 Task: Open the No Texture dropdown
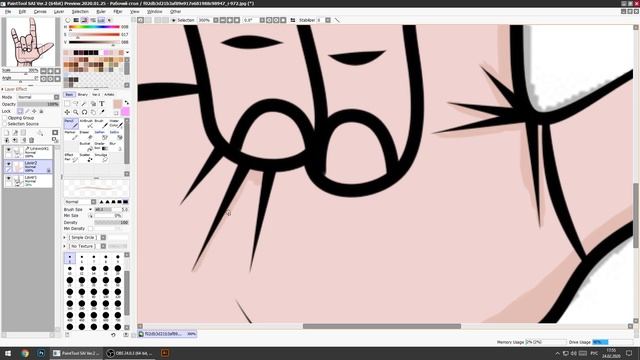click(x=103, y=246)
